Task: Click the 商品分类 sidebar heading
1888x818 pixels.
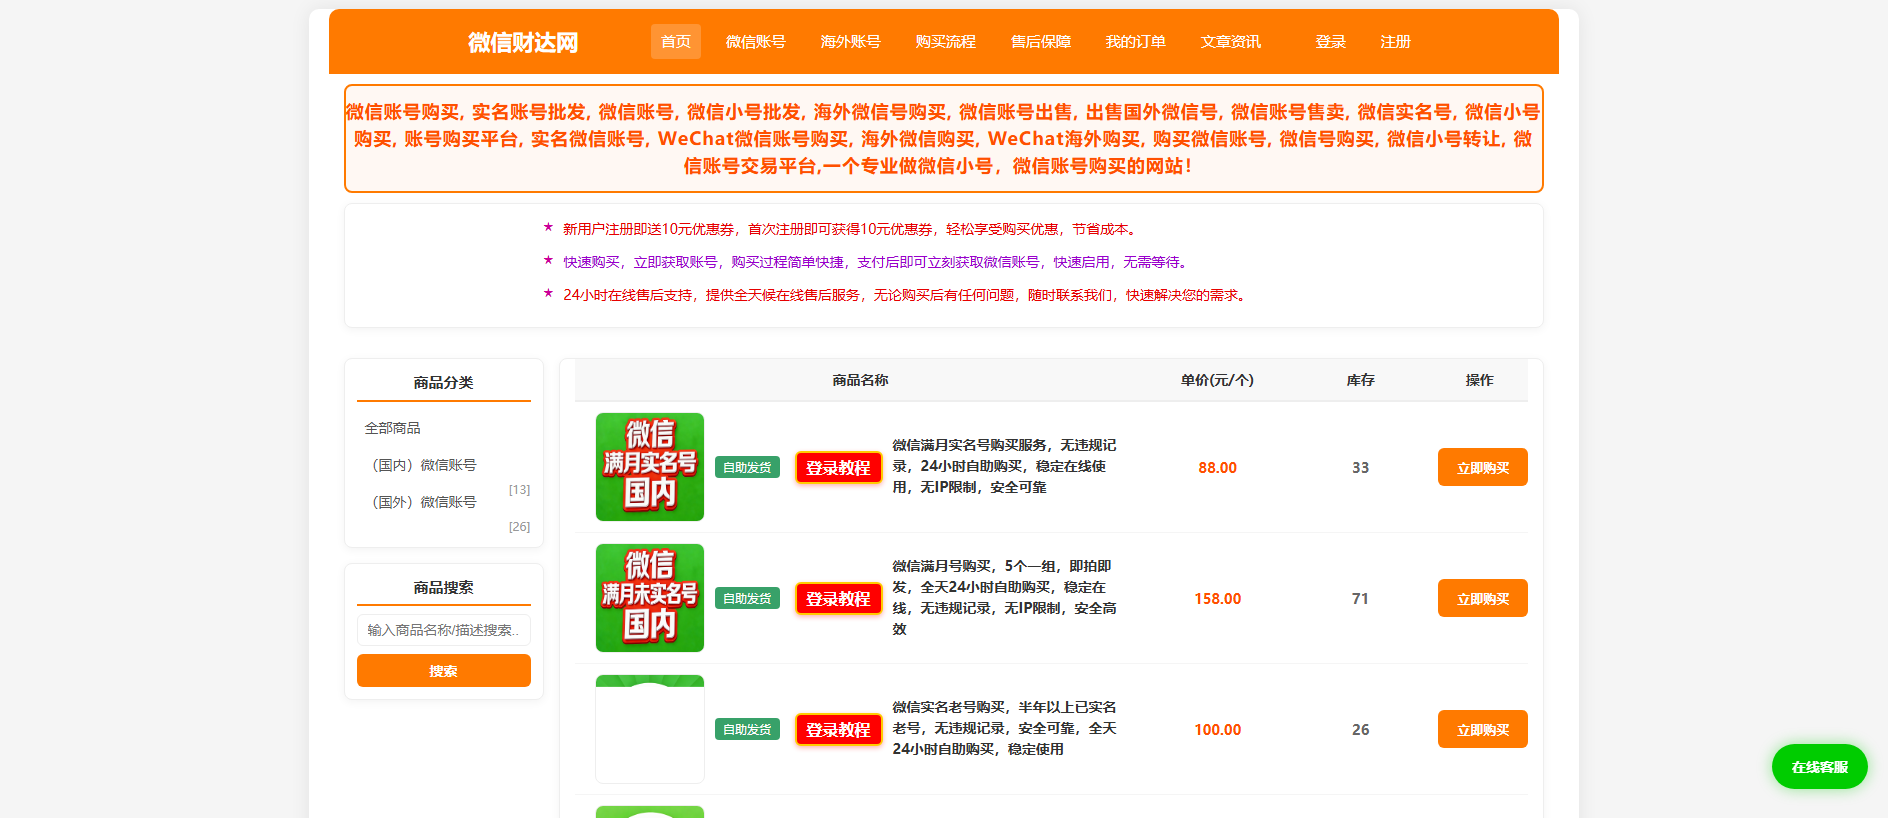Action: click(444, 383)
